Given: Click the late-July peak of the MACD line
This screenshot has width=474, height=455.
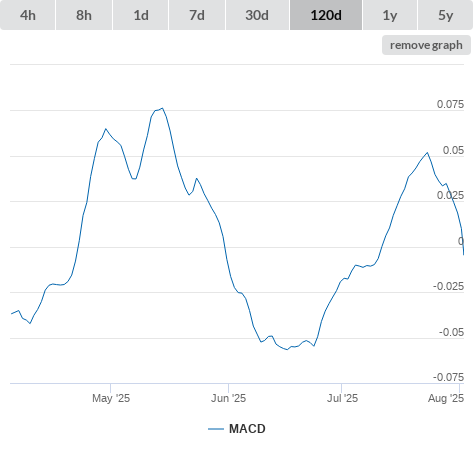Looking at the screenshot, I should (x=427, y=153).
